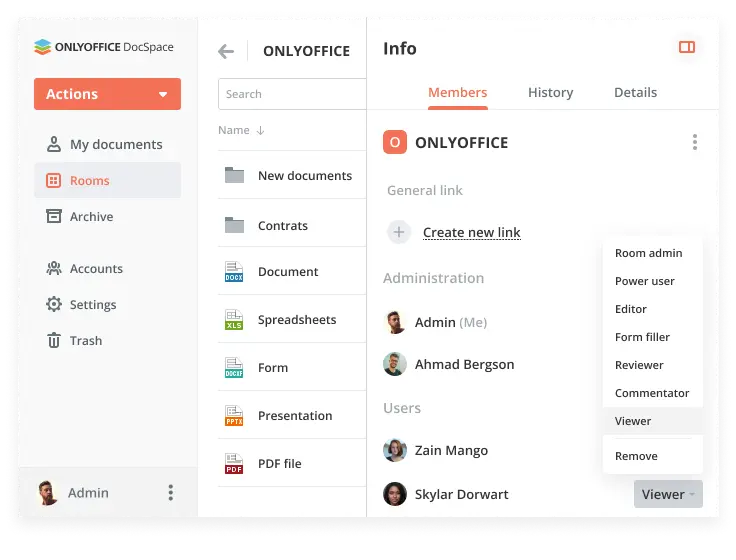
Task: Open the Actions dropdown button
Action: (x=107, y=94)
